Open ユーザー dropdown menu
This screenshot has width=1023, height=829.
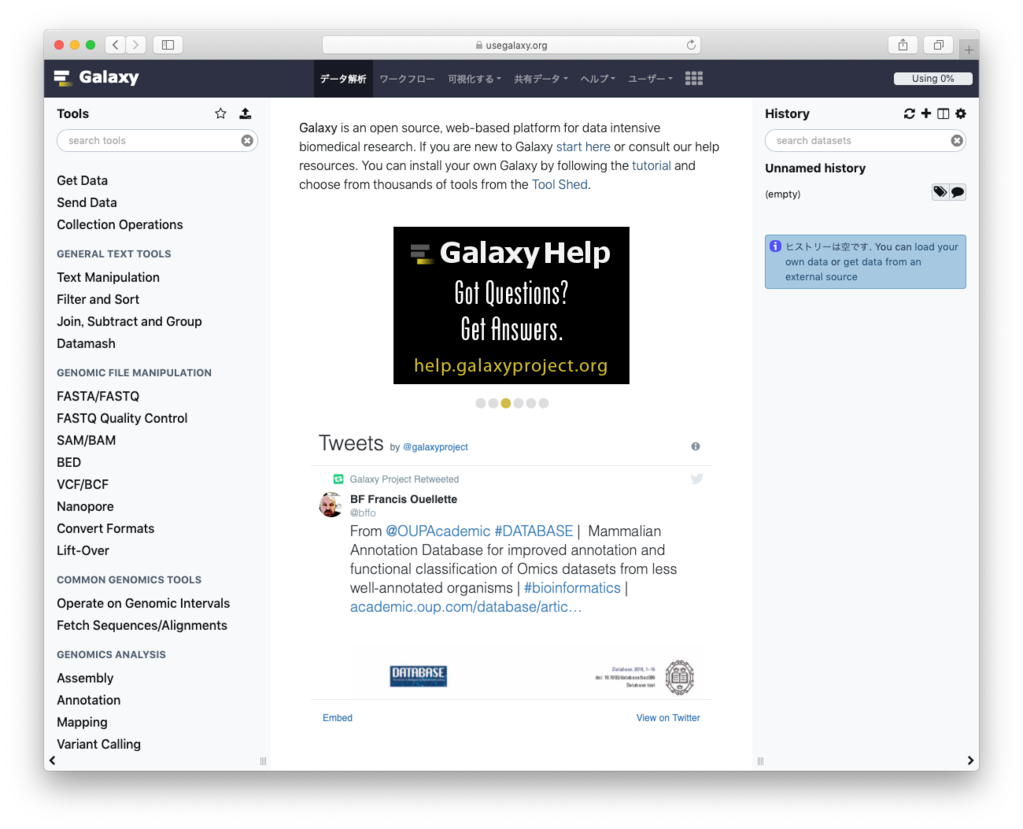tap(650, 79)
